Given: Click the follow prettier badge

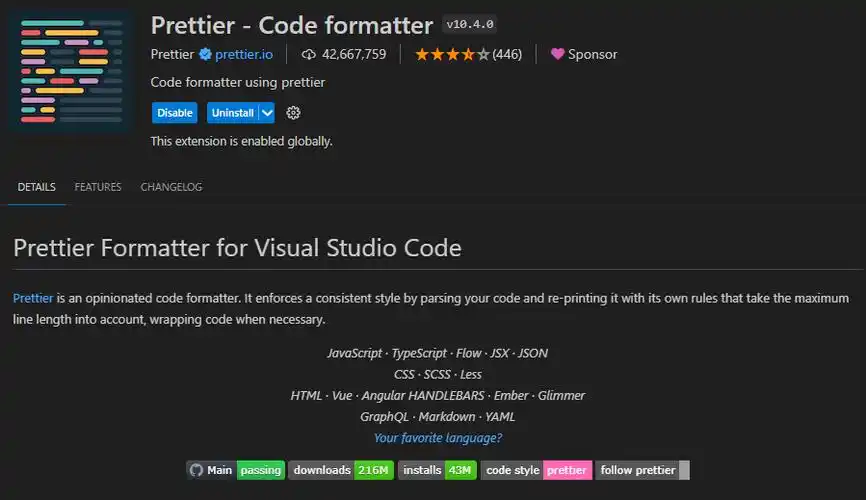Looking at the screenshot, I should pos(643,470).
